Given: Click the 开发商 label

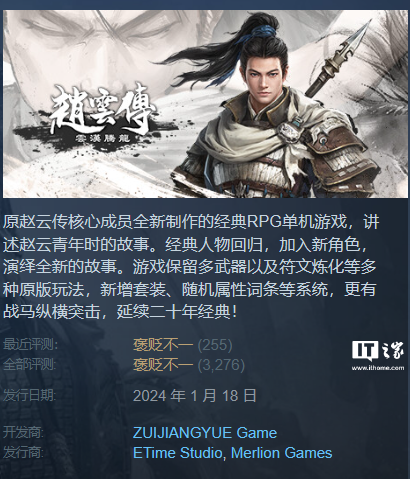Looking at the screenshot, I should click(23, 433).
